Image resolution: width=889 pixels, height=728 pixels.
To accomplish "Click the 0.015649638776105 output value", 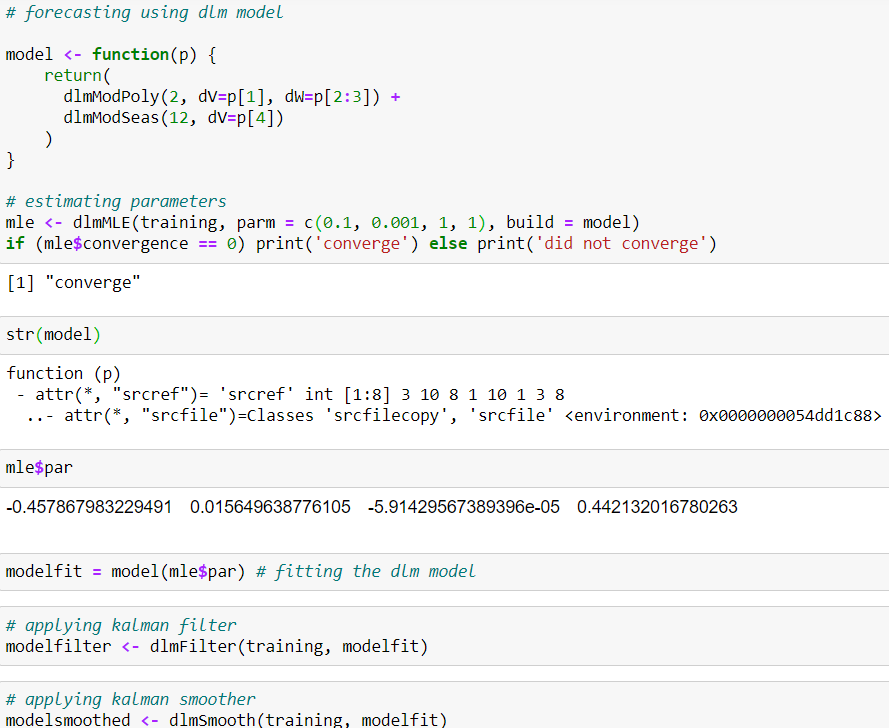I will [270, 507].
